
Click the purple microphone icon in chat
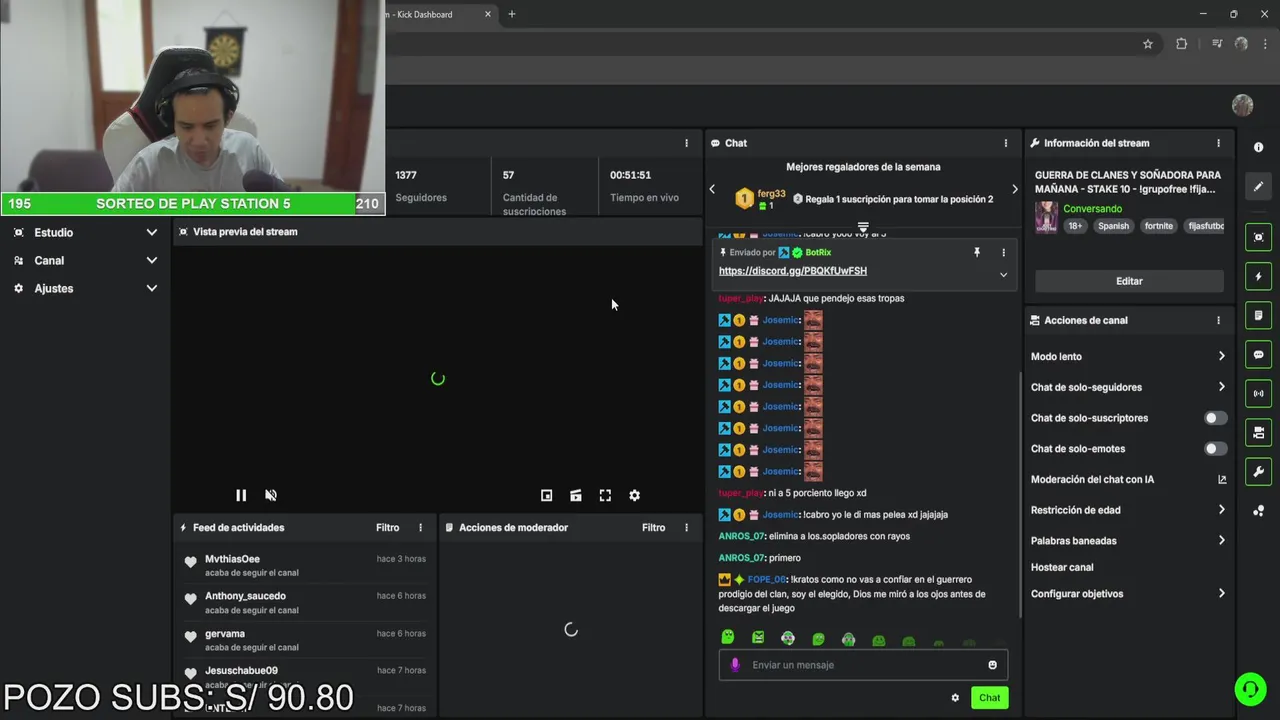(x=735, y=665)
